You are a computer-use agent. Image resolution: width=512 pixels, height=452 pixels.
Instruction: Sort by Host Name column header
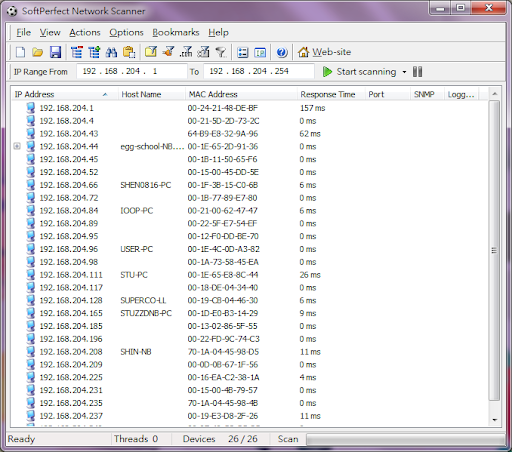click(x=152, y=95)
